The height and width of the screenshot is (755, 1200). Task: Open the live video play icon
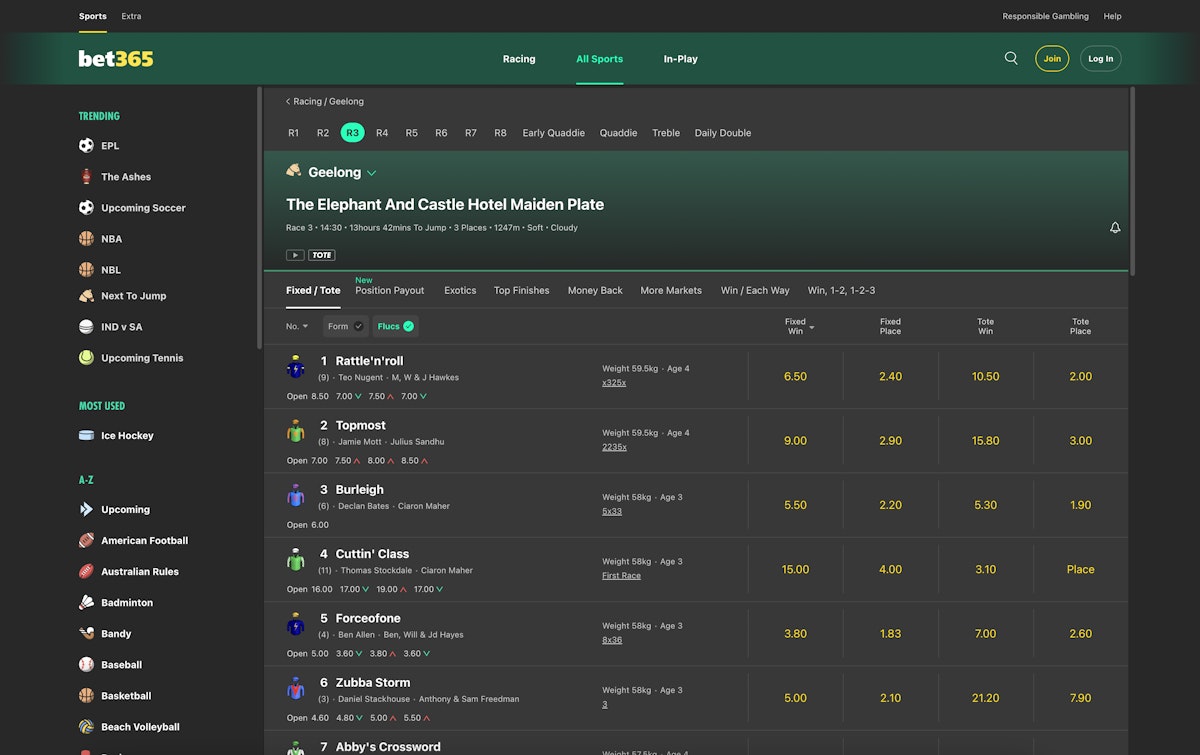295,255
